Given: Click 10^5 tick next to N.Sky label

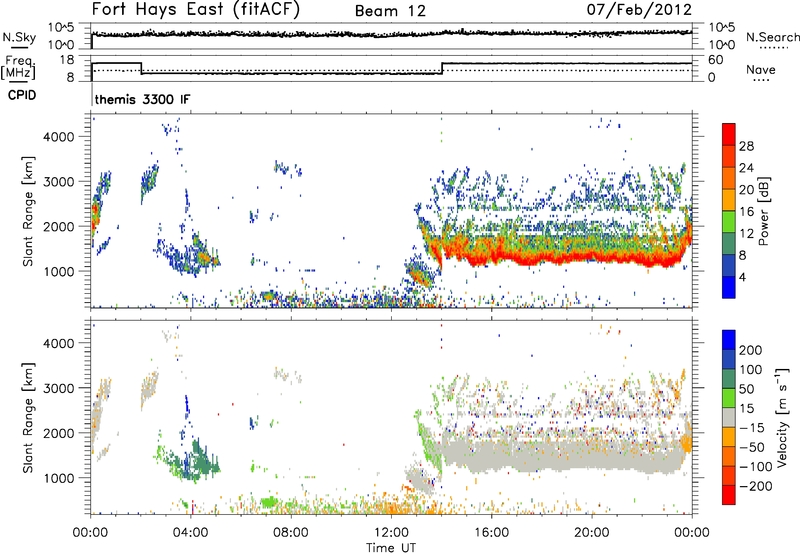Looking at the screenshot, I should (x=61, y=28).
